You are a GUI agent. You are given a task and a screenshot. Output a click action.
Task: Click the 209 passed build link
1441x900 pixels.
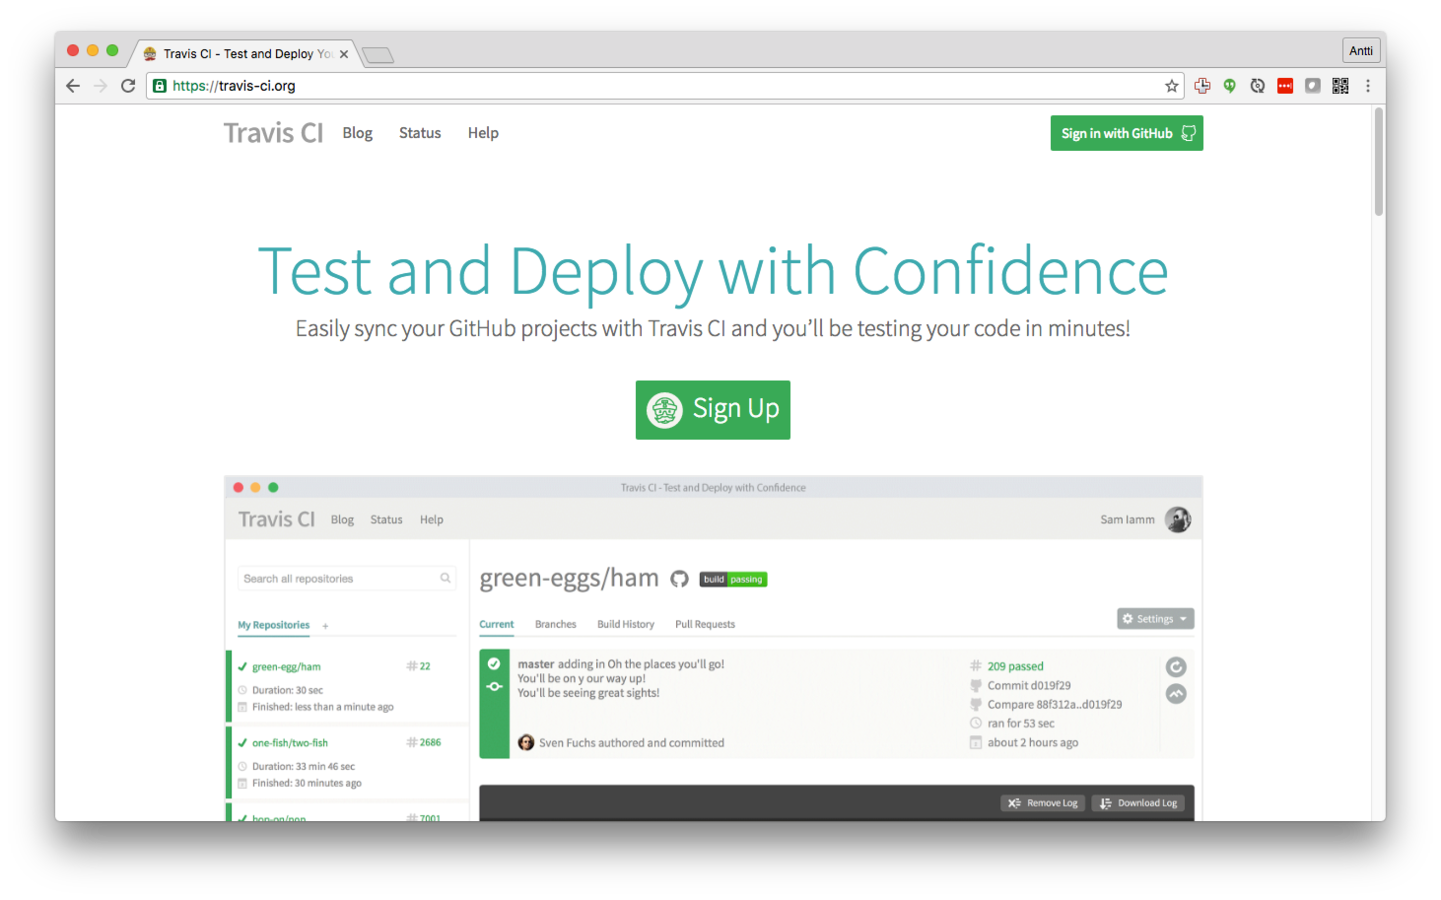click(1015, 666)
